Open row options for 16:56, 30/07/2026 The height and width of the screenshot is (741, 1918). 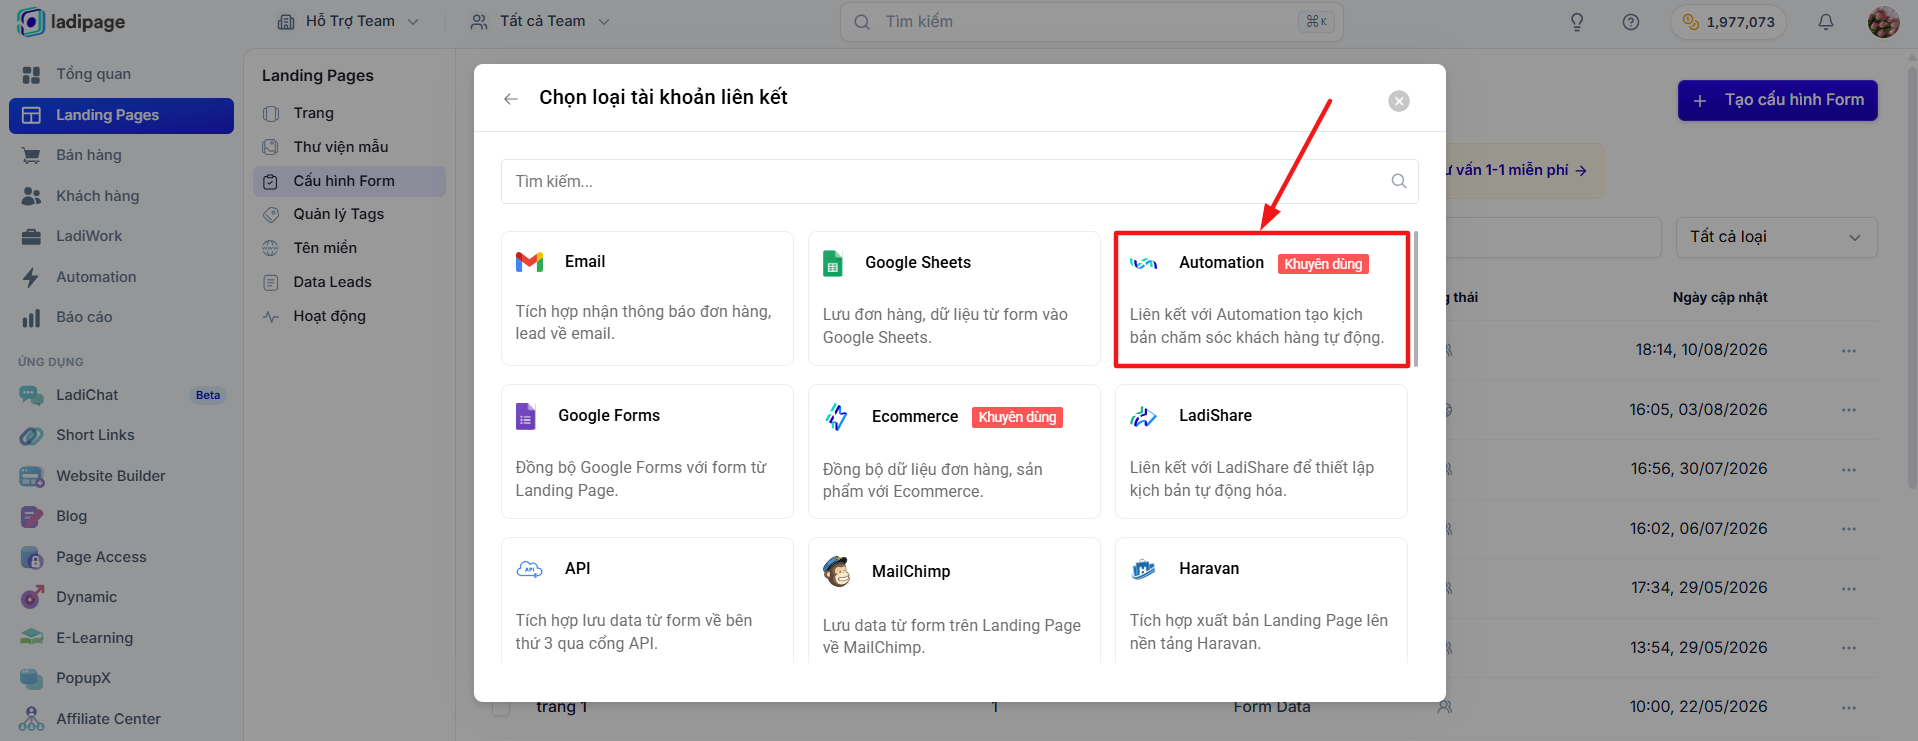1849,470
